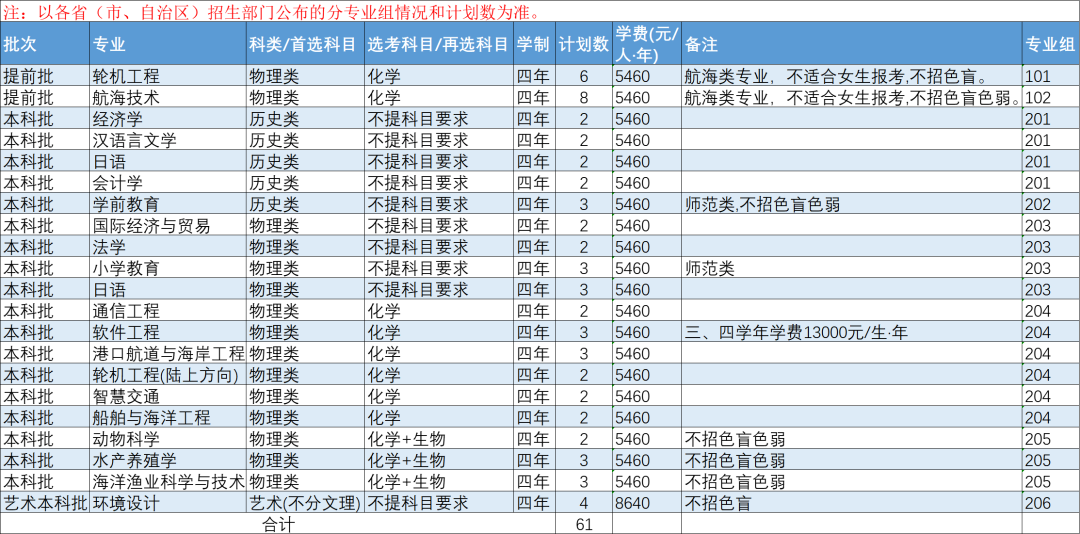The image size is (1080, 534).
Task: Select the 水产养殖学 cell
Action: (168, 460)
